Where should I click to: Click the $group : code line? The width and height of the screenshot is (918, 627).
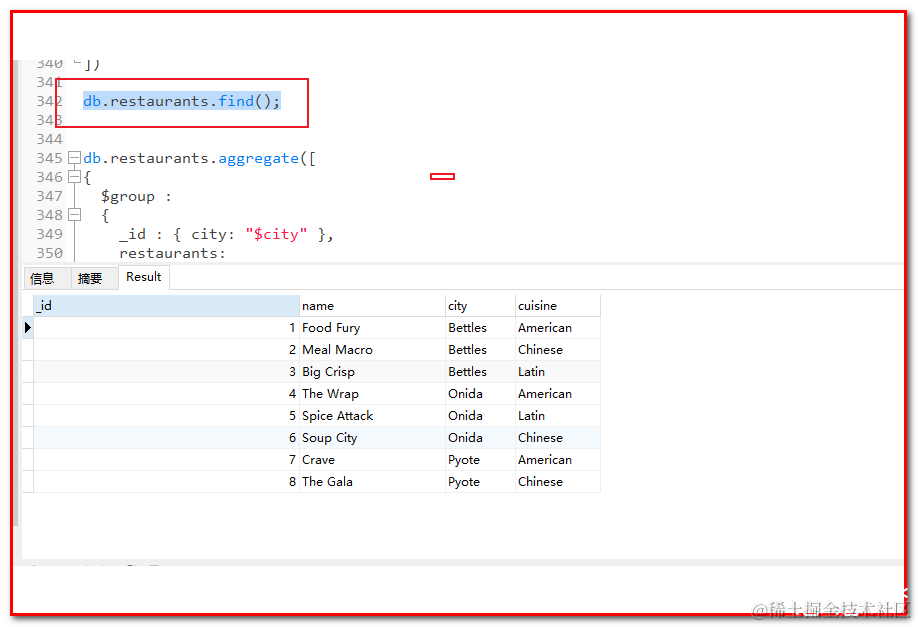136,197
